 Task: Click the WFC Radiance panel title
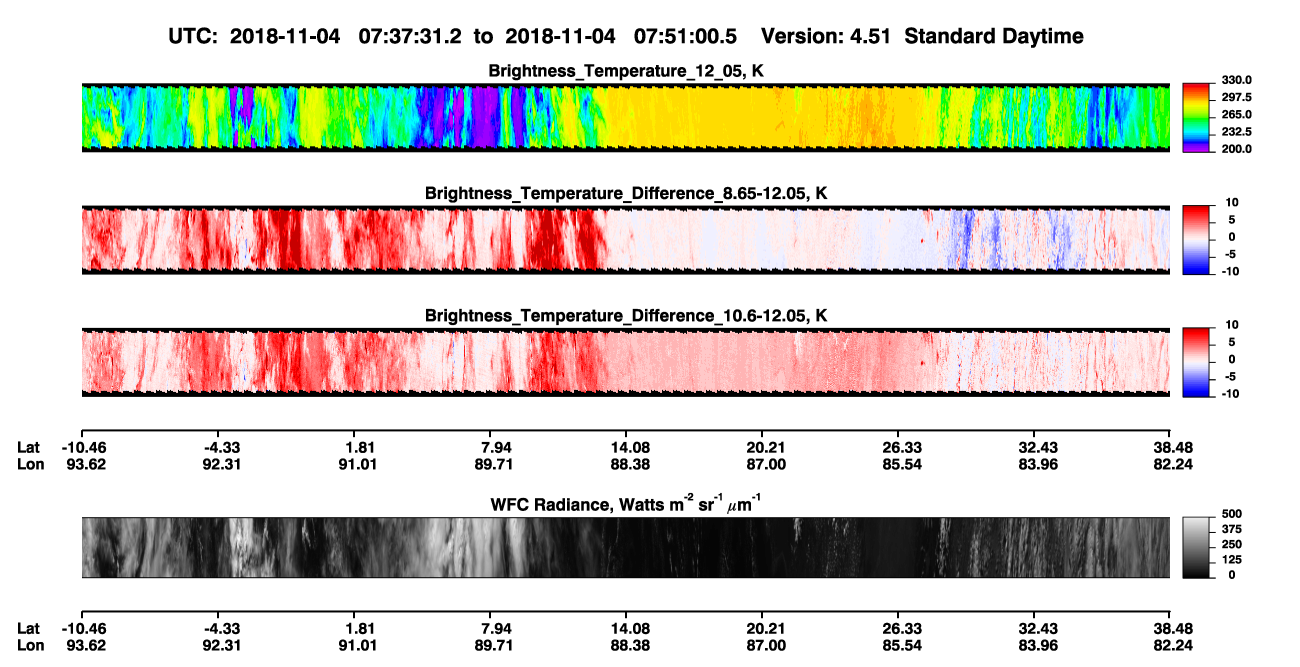(628, 503)
